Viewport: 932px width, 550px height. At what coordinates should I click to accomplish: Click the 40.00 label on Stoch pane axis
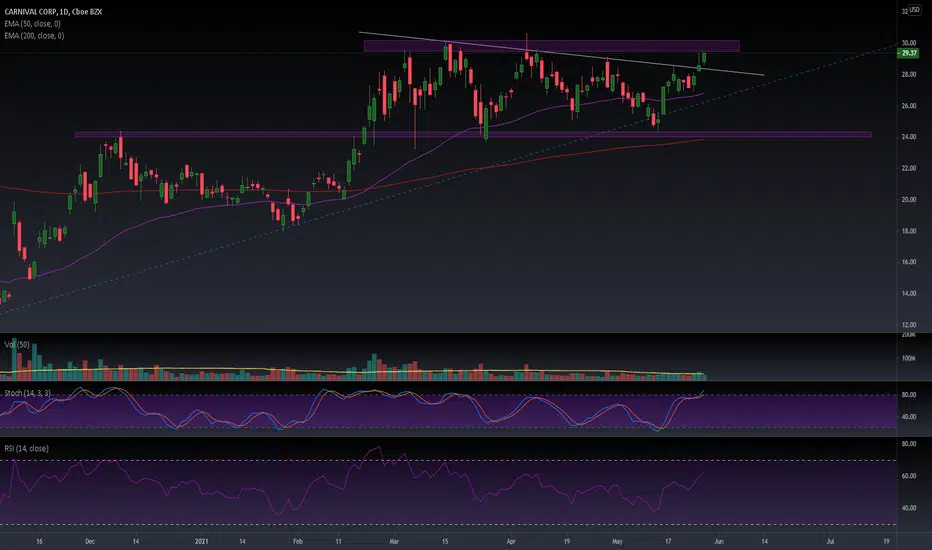(909, 417)
